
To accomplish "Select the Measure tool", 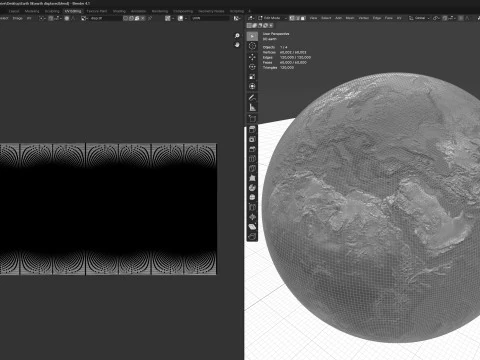I will 252,107.
